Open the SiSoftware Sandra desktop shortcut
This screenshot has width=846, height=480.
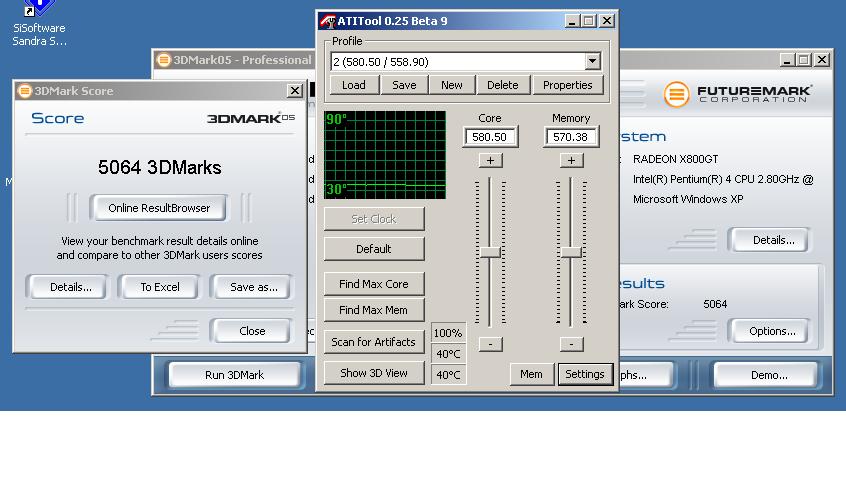click(x=39, y=22)
